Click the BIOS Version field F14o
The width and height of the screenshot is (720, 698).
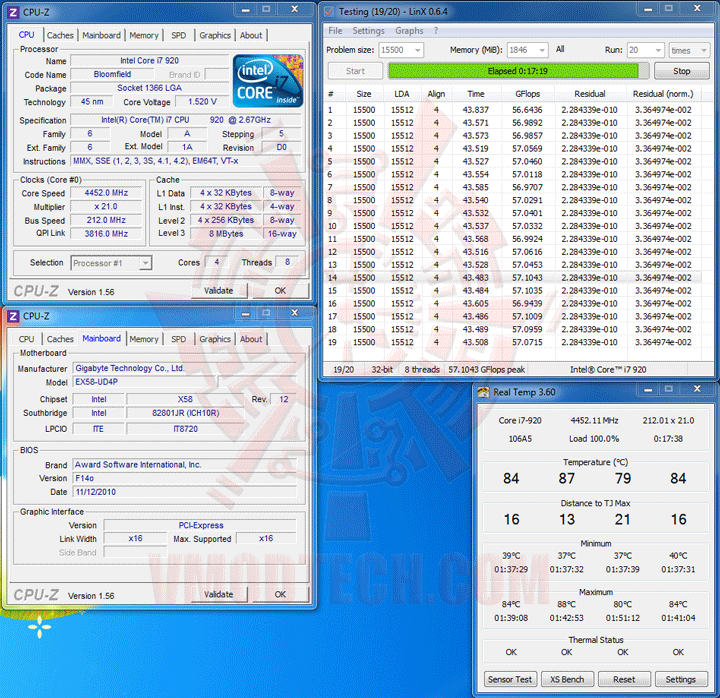[x=185, y=478]
